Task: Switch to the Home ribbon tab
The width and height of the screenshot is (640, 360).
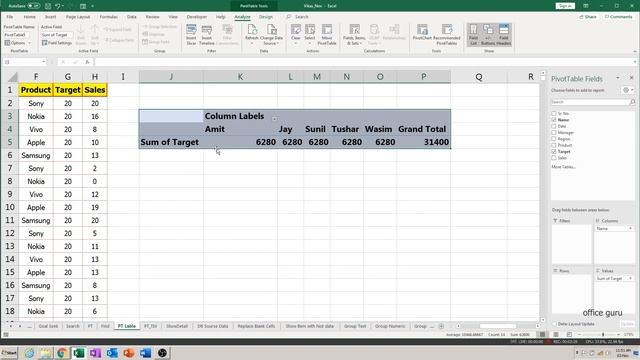Action: pyautogui.click(x=29, y=17)
